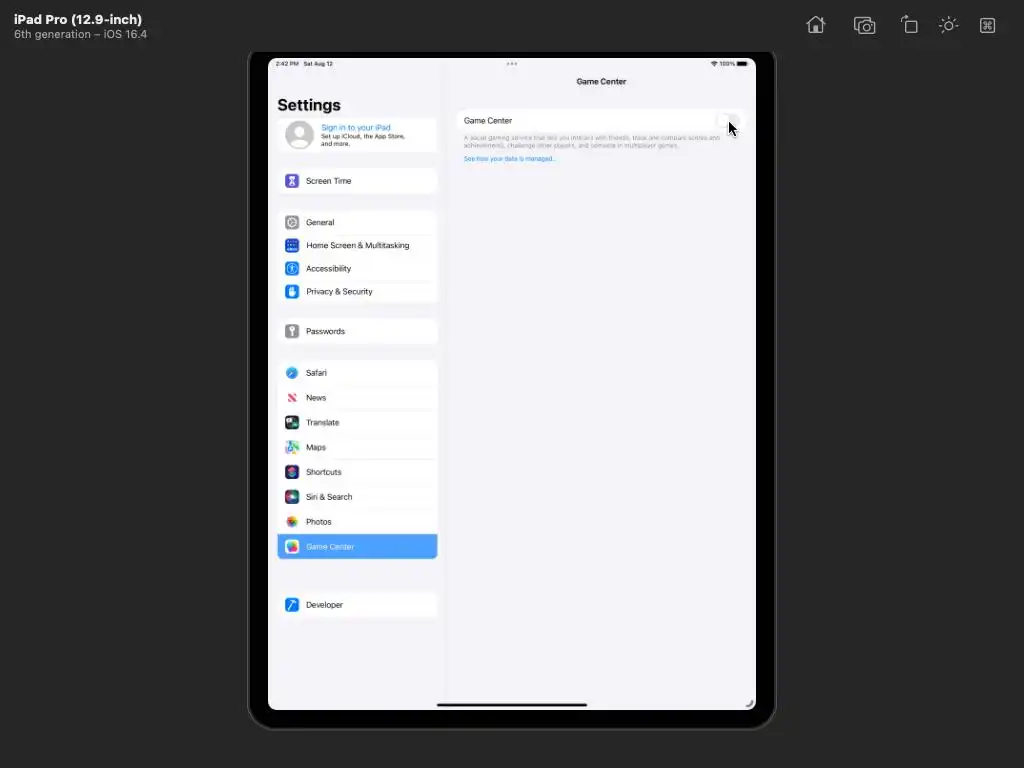Open Screen Time settings
The height and width of the screenshot is (768, 1024).
[x=357, y=181]
